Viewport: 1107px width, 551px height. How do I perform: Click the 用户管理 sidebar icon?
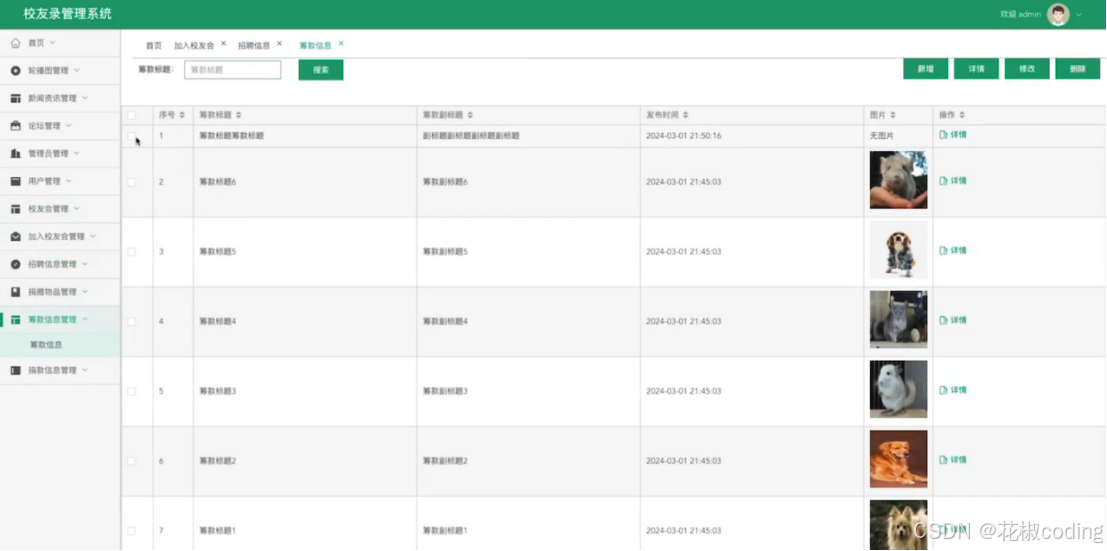click(16, 182)
